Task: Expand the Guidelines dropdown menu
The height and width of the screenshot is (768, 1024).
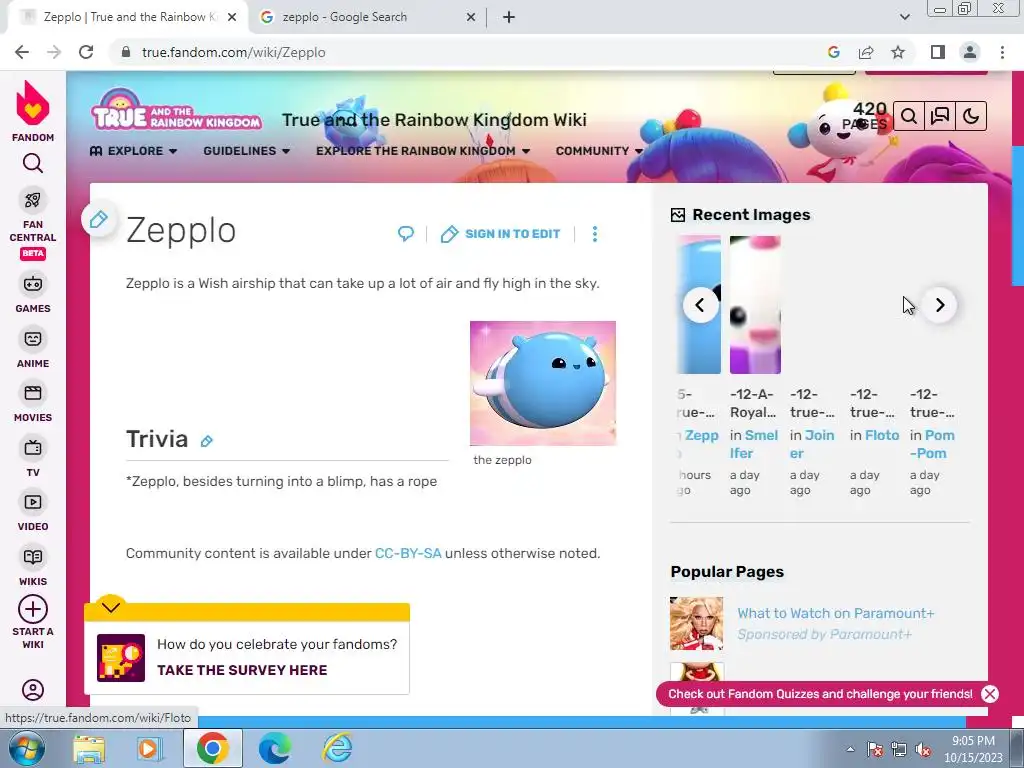Action: tap(246, 151)
